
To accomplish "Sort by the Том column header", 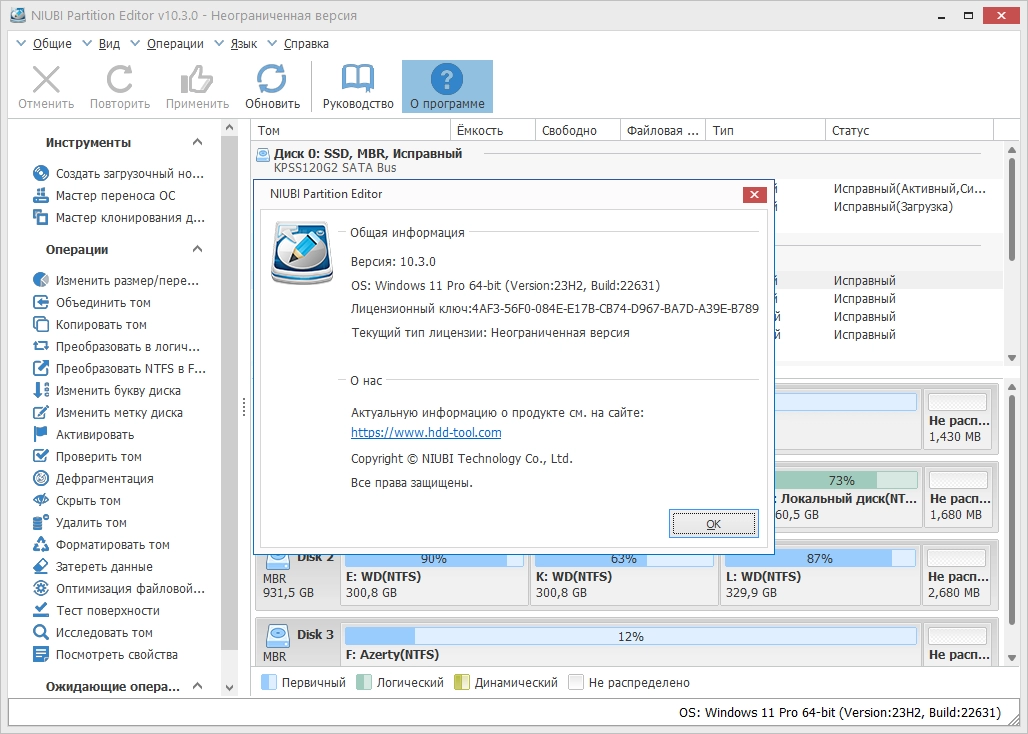I will [351, 130].
